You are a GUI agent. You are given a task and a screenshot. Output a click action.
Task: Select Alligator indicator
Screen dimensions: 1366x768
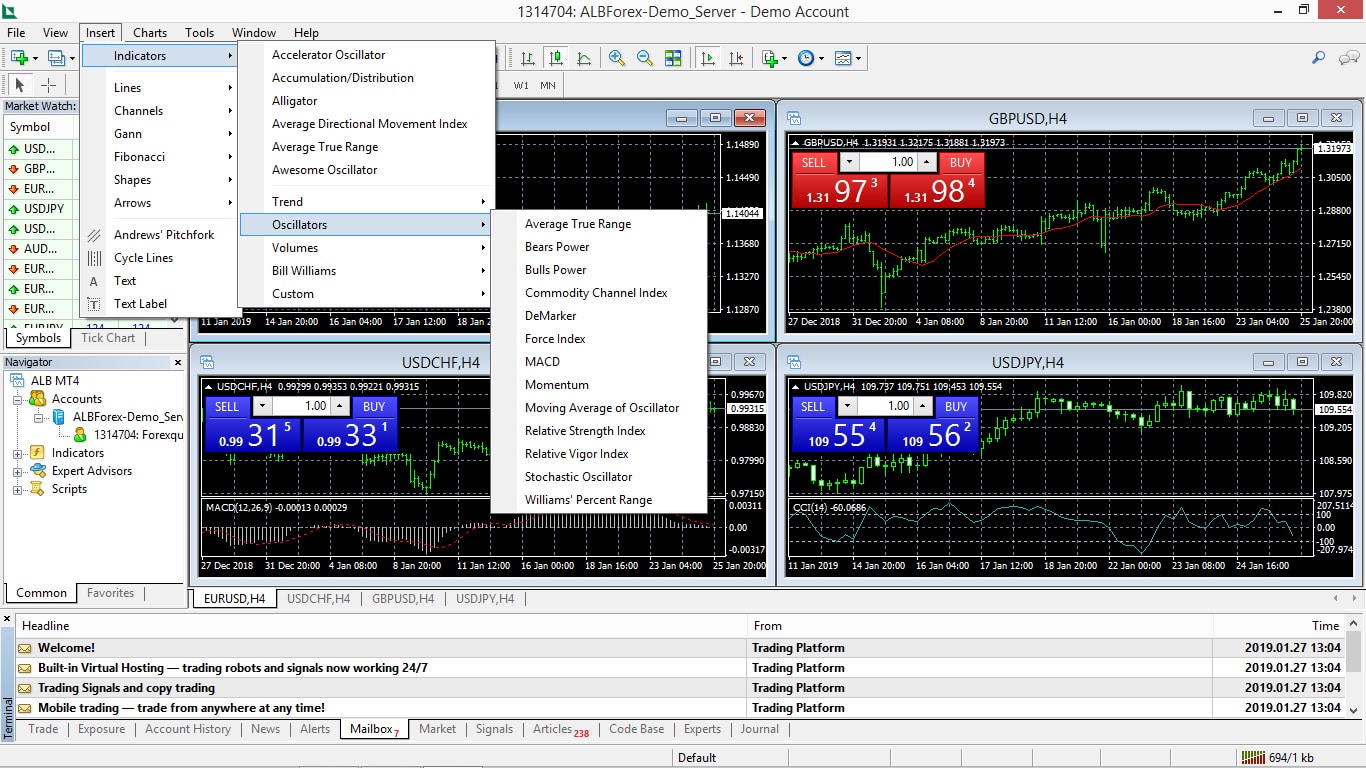(x=367, y=100)
